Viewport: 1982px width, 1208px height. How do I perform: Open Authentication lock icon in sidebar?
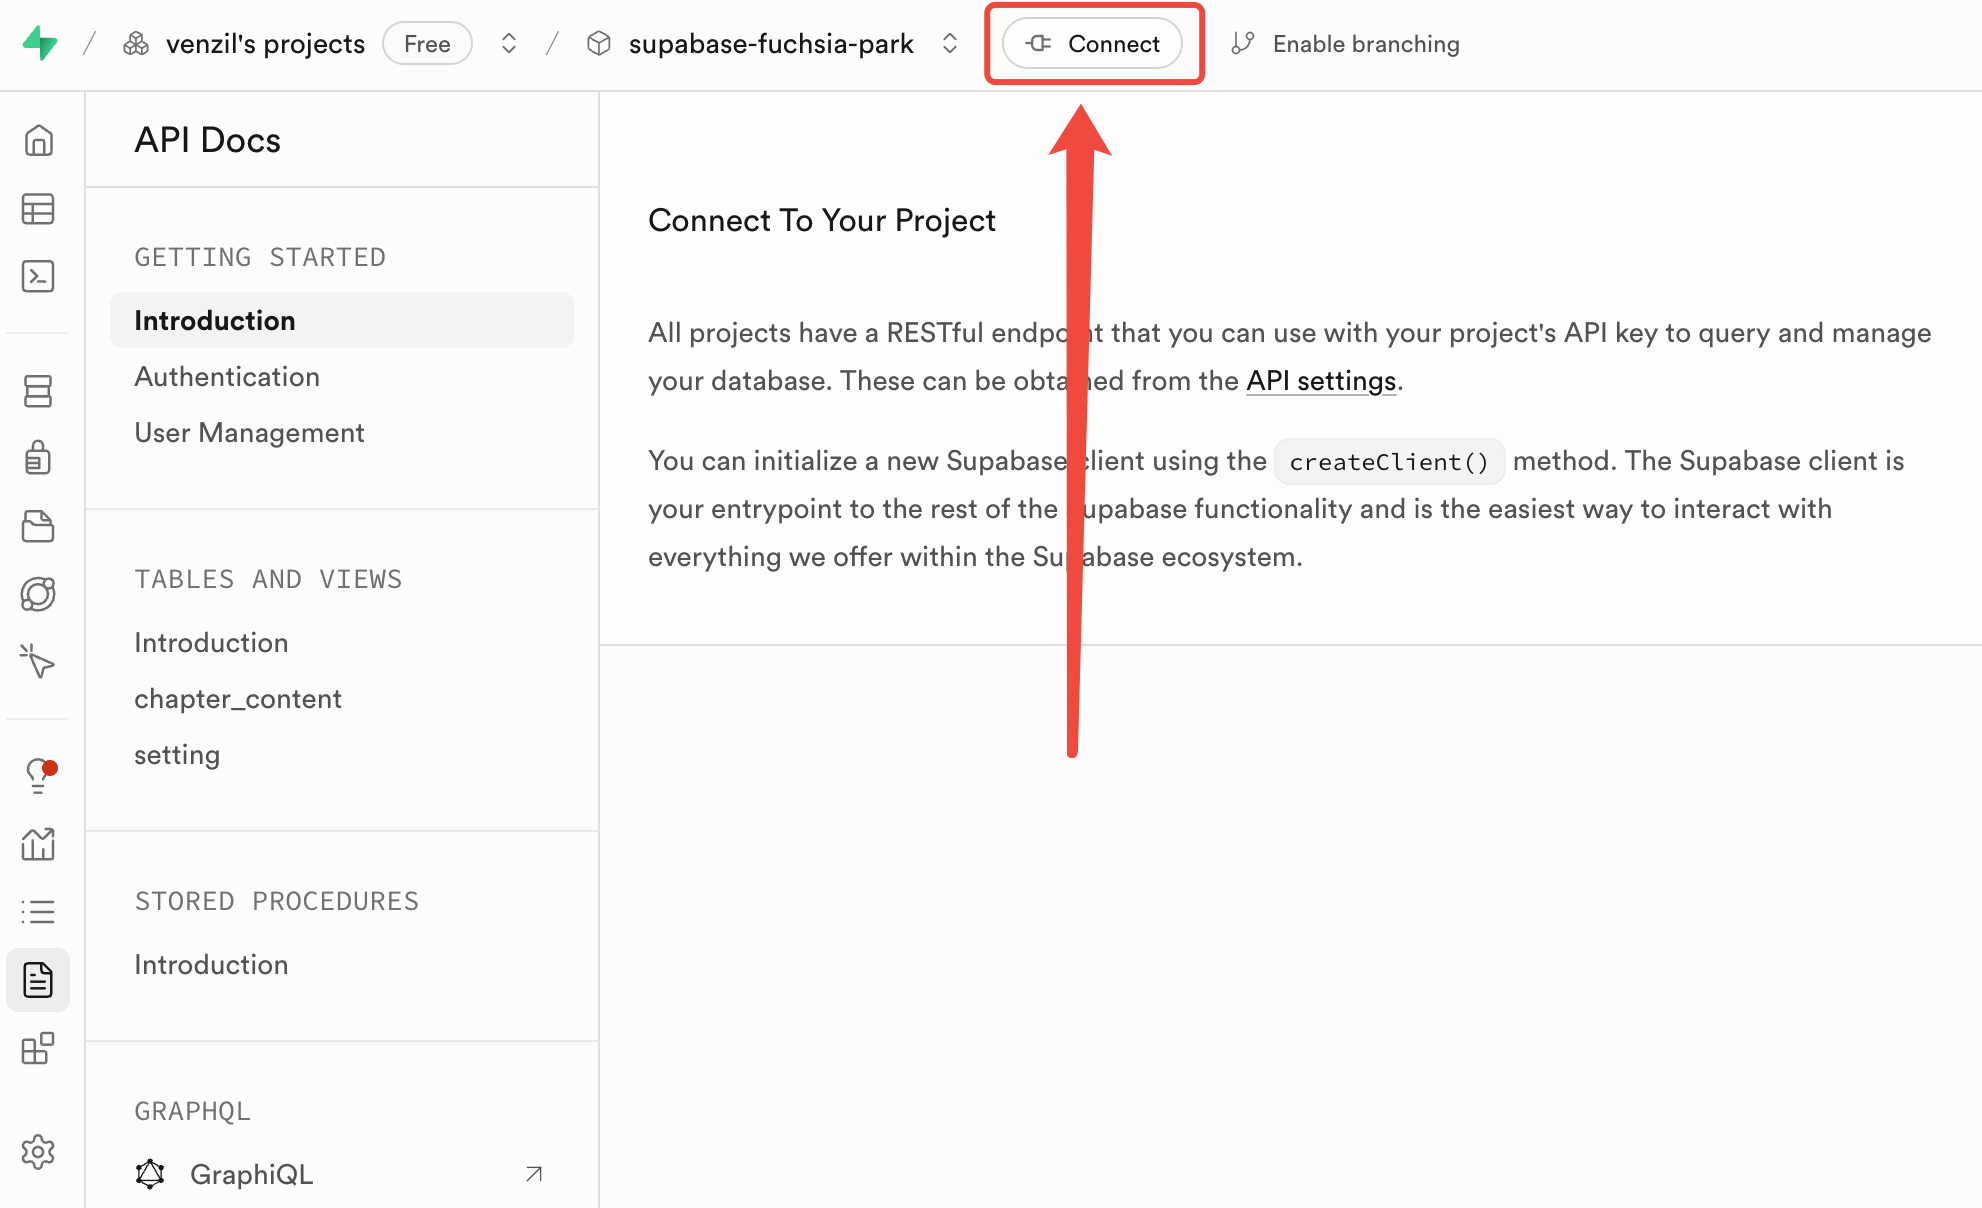[38, 458]
